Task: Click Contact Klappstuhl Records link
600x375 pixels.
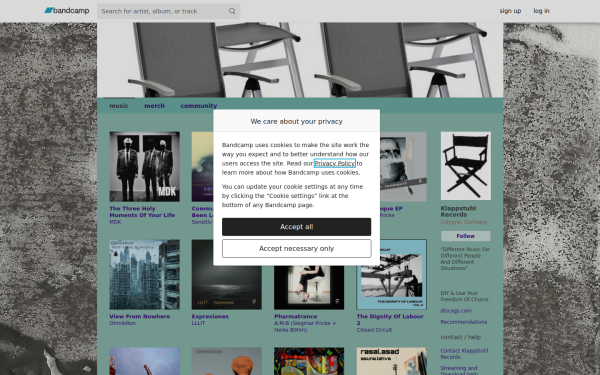Action: (x=464, y=354)
